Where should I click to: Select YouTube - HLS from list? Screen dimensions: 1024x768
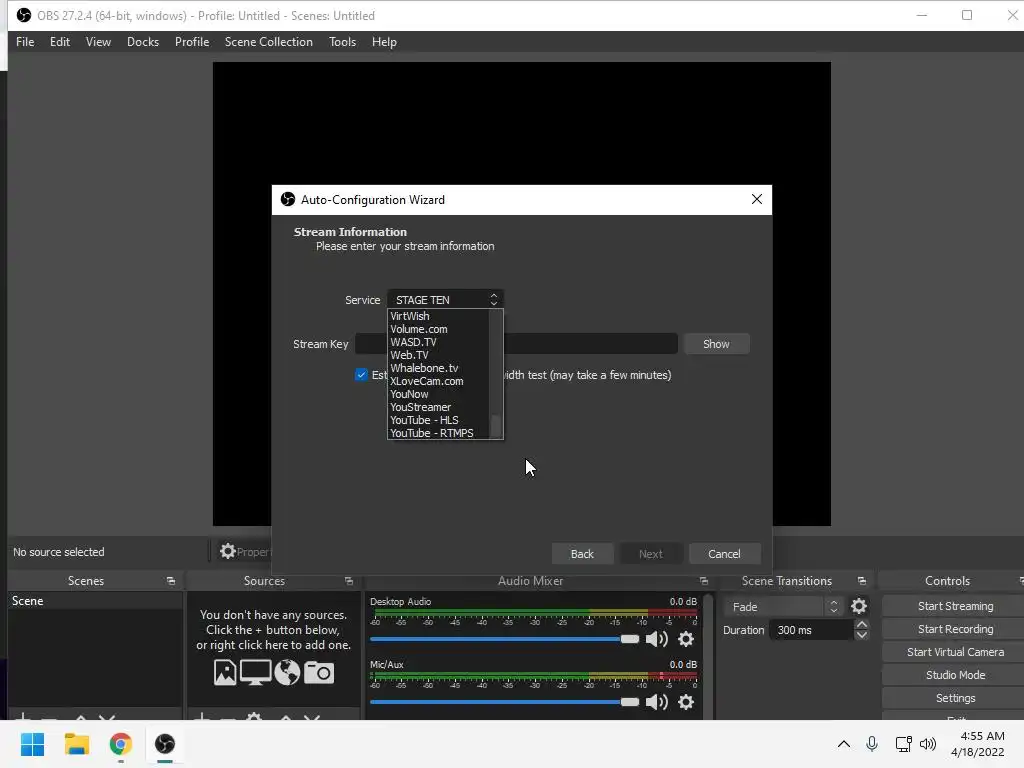(438, 421)
